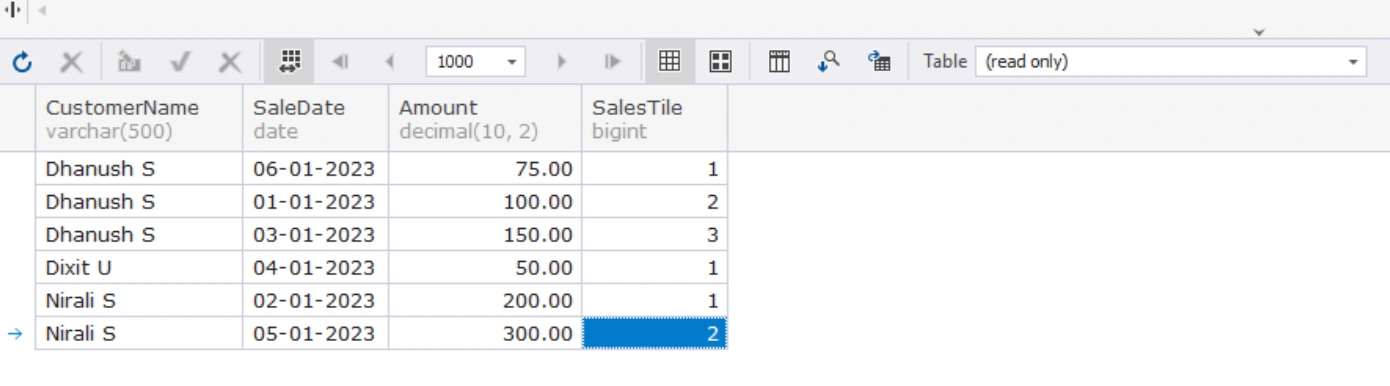Select SalesTile value 3 cell
Screen dimensions: 1390x386
(x=655, y=235)
